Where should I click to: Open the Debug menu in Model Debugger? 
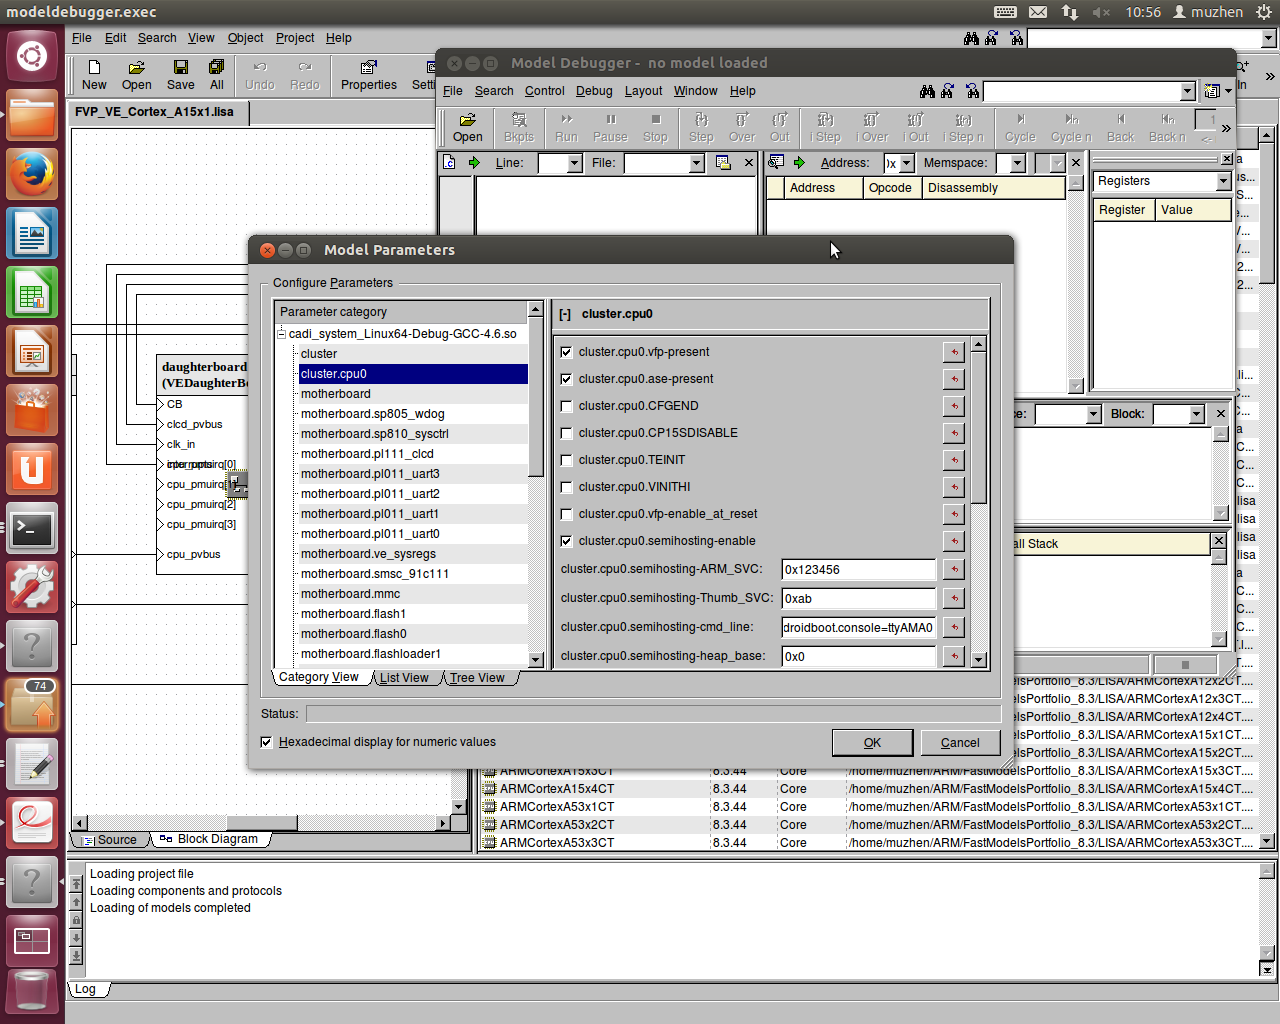click(594, 91)
